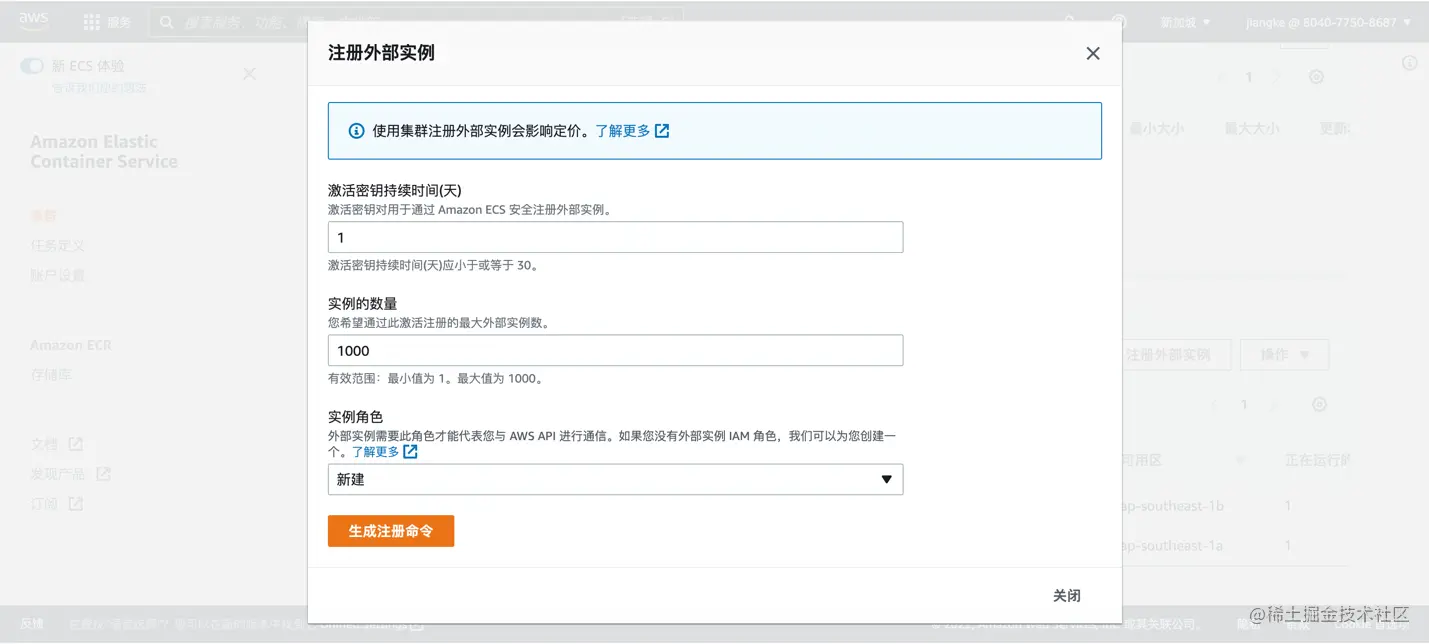Click the 实例的数量 input showing 1000
This screenshot has height=644, width=1429.
(x=615, y=350)
